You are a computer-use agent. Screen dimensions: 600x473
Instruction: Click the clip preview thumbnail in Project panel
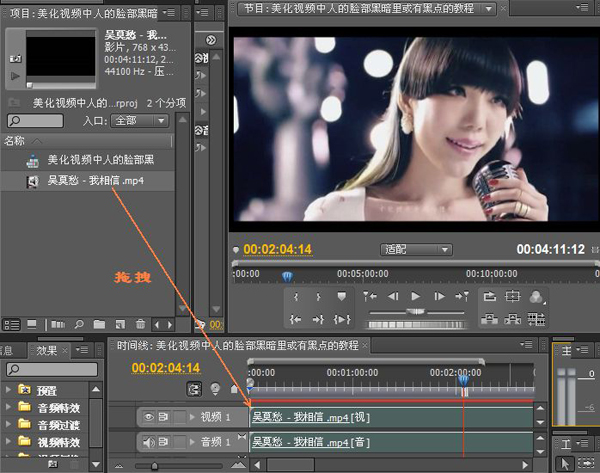pos(60,56)
